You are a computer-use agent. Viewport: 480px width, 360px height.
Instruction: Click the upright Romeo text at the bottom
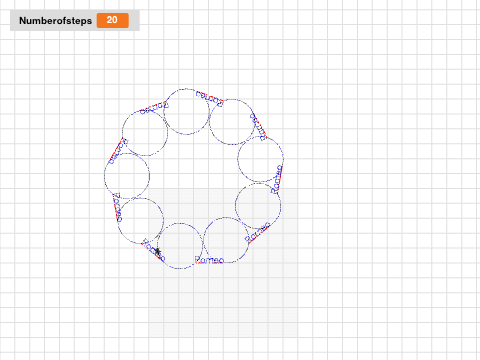(209, 260)
